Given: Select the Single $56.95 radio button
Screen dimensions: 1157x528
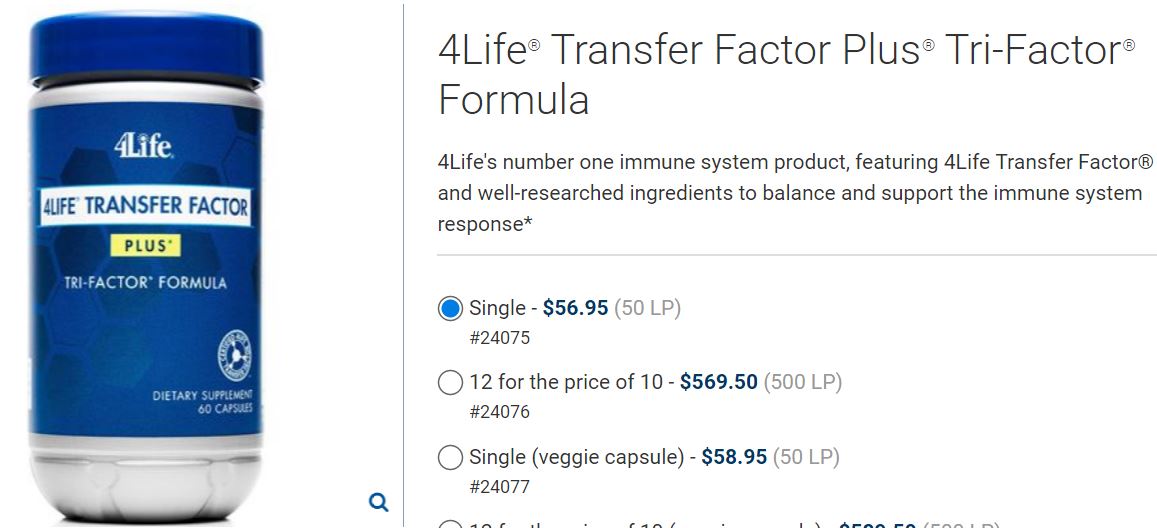Looking at the screenshot, I should pos(450,308).
